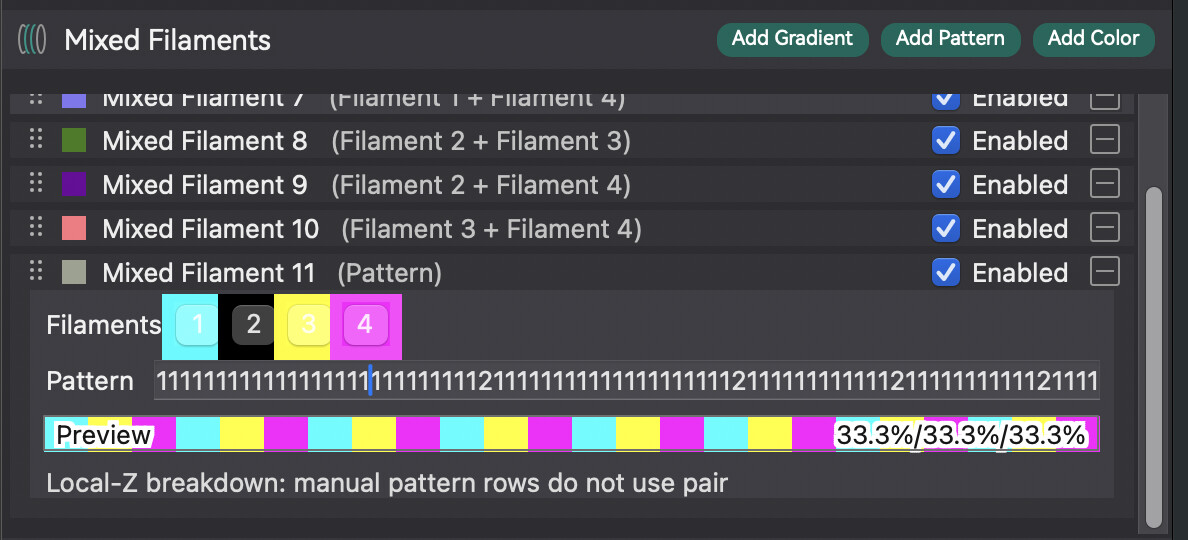This screenshot has height=540, width=1188.
Task: Click drag handle of Mixed Filament 11
Action: [x=35, y=272]
